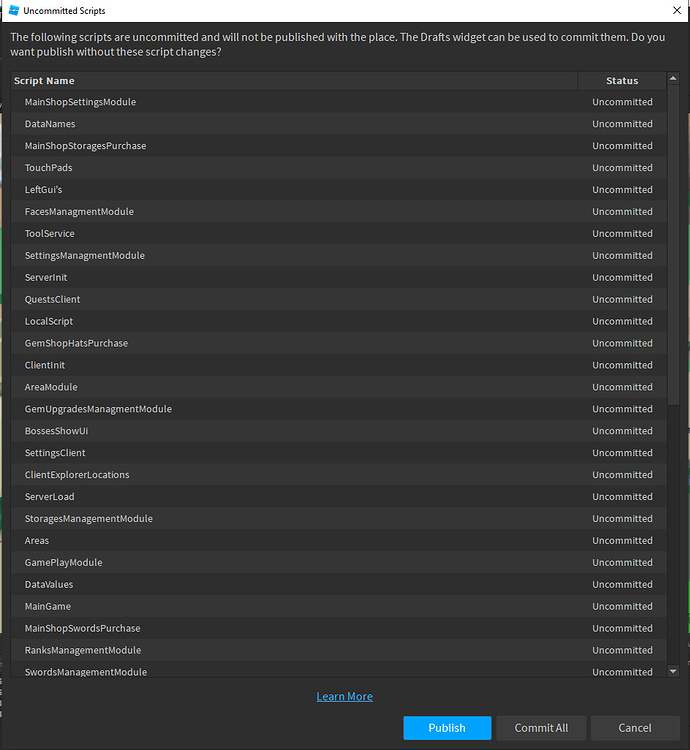690x750 pixels.
Task: Click the Publish button
Action: (447, 728)
